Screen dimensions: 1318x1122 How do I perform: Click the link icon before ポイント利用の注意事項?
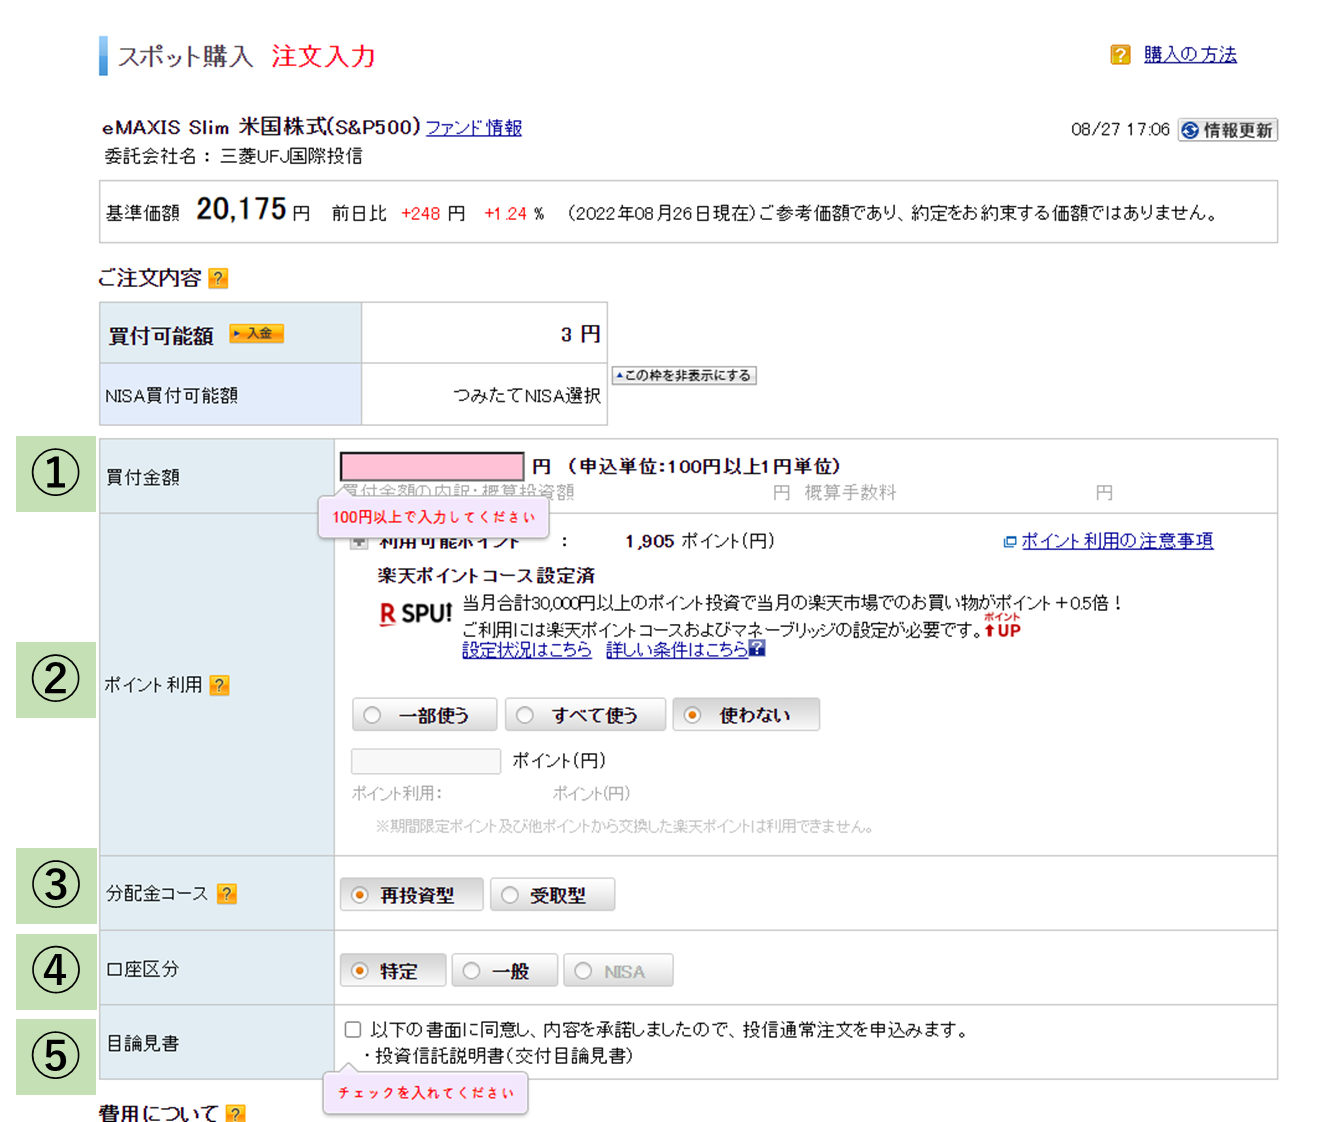[x=1010, y=542]
